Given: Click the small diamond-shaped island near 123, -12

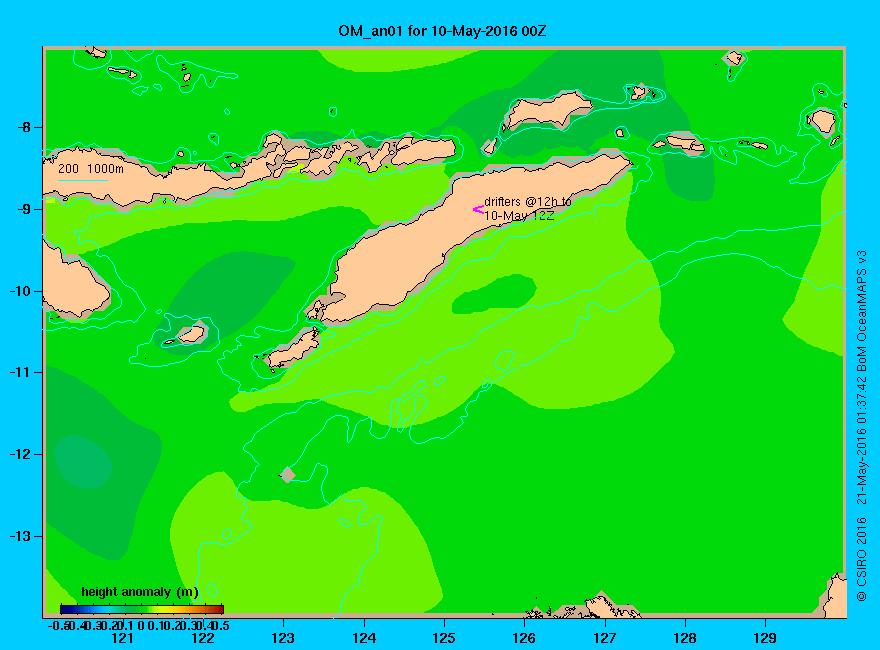Looking at the screenshot, I should click(288, 474).
